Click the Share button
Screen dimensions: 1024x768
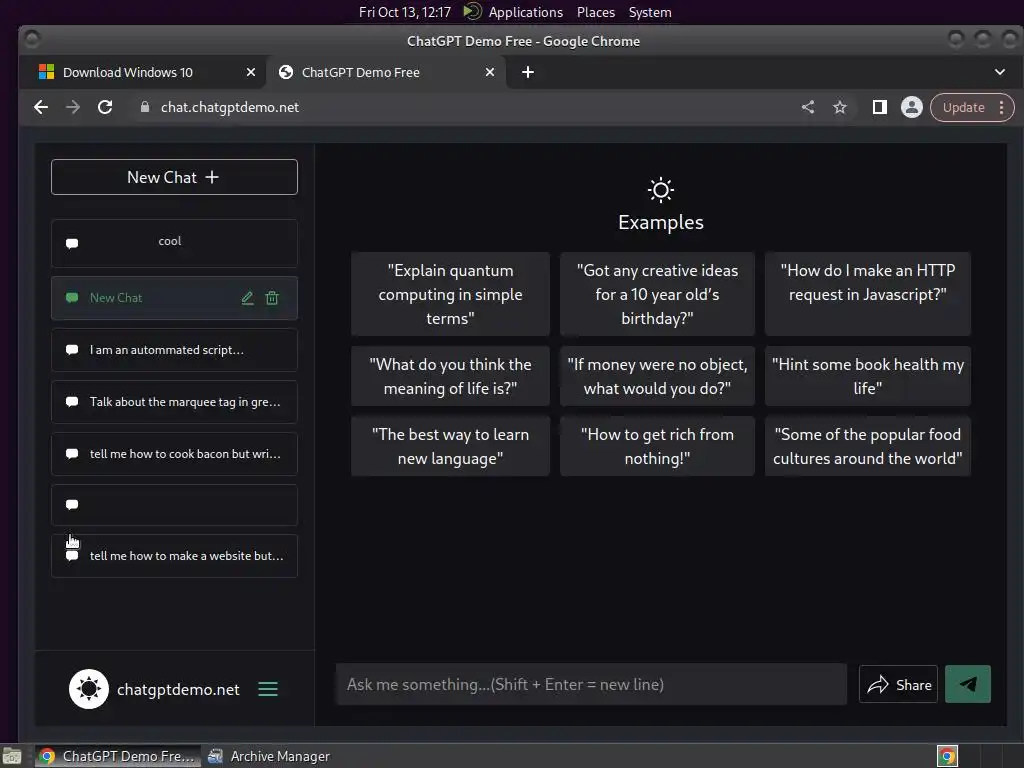coord(899,684)
